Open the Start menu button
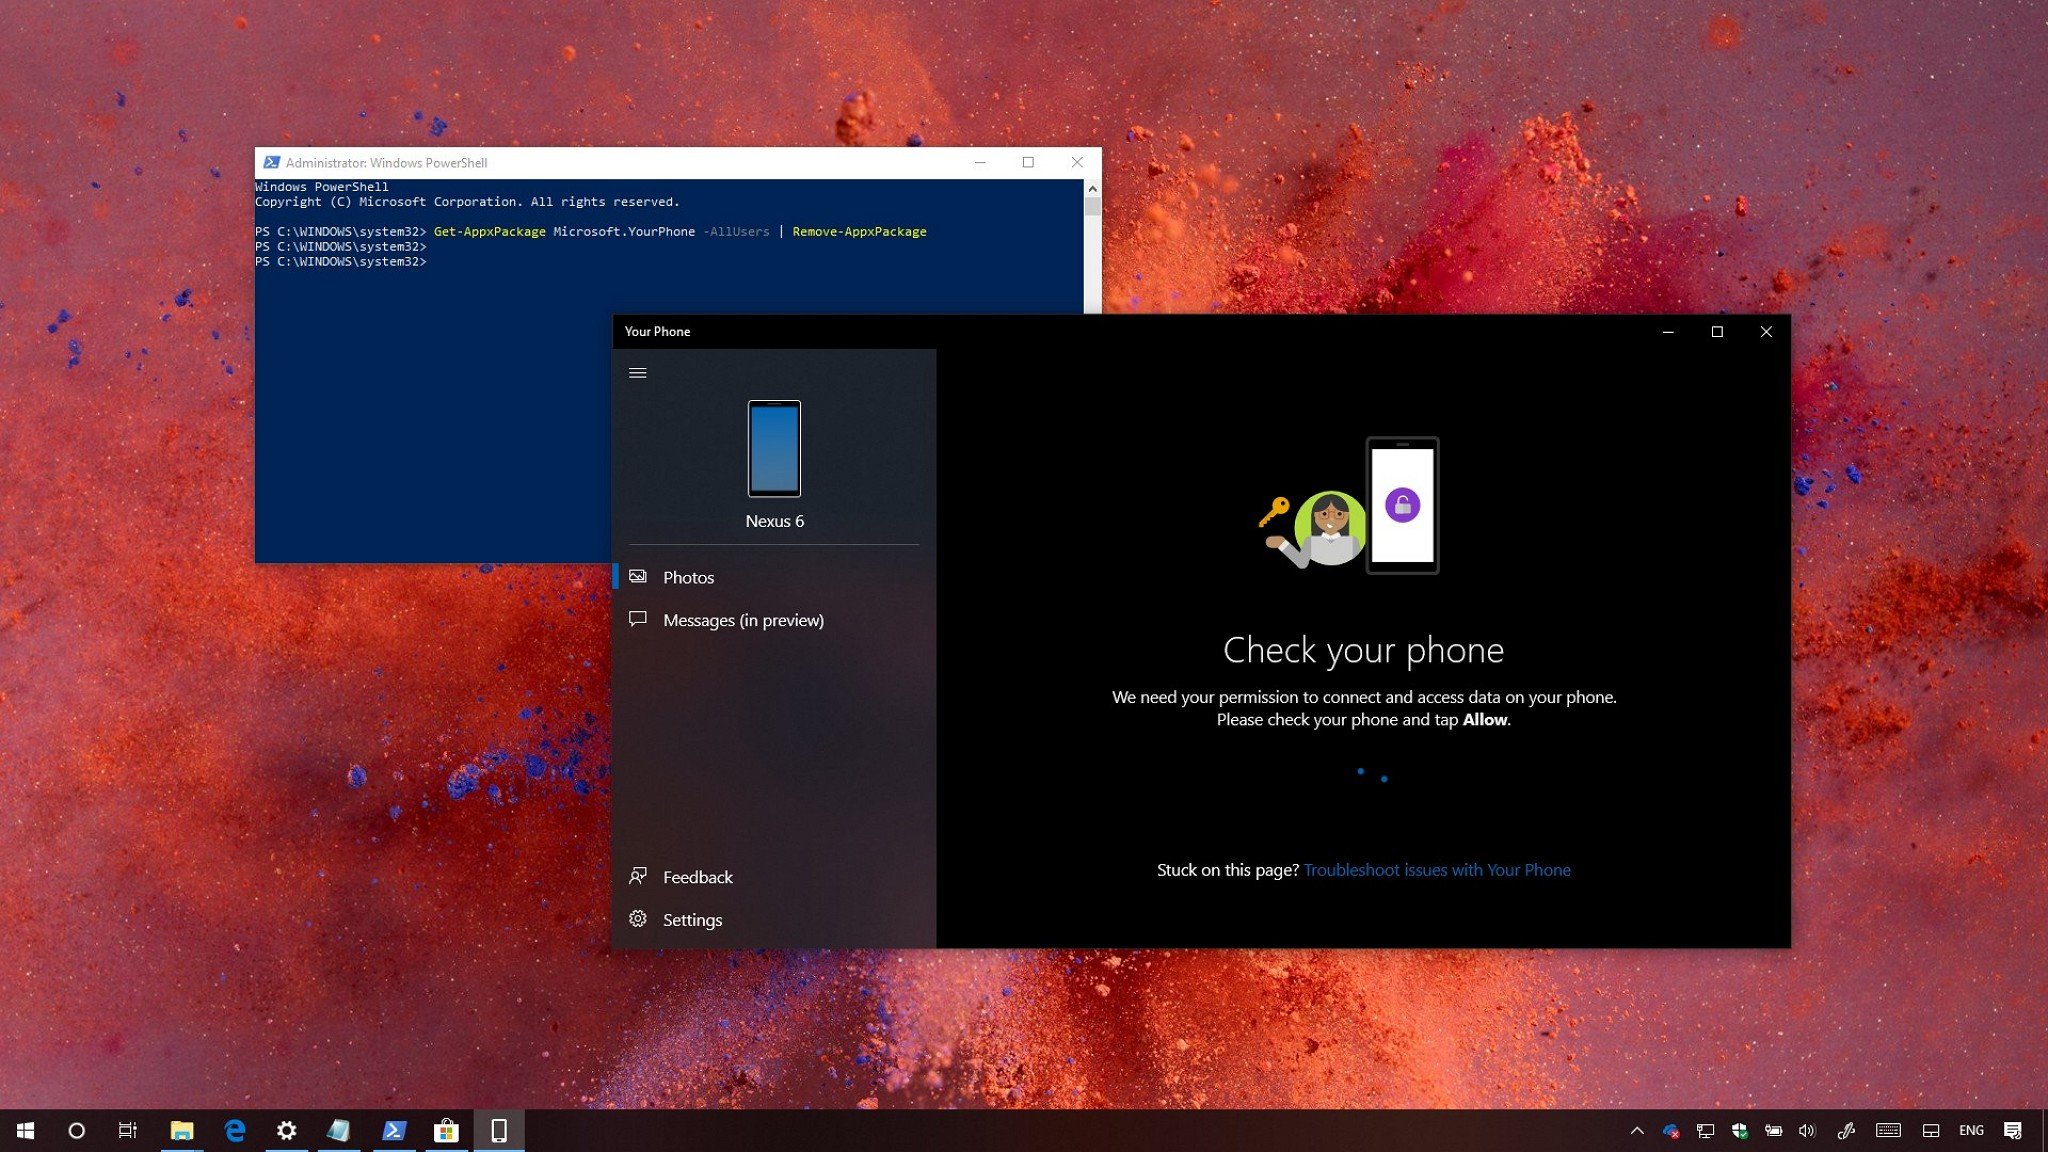The width and height of the screenshot is (2048, 1152). (x=24, y=1129)
